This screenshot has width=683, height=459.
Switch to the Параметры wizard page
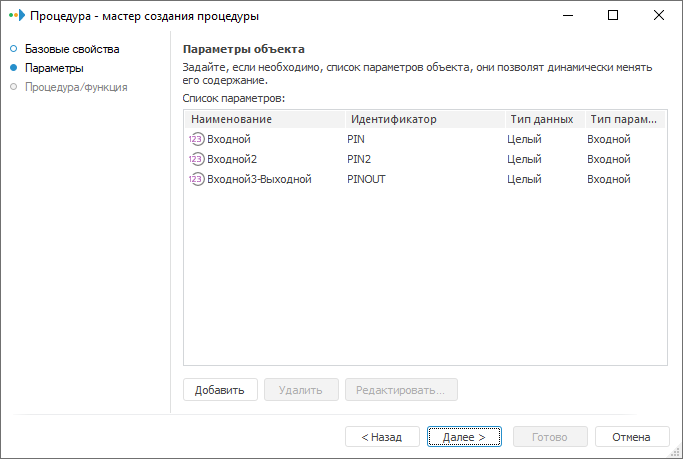click(54, 68)
